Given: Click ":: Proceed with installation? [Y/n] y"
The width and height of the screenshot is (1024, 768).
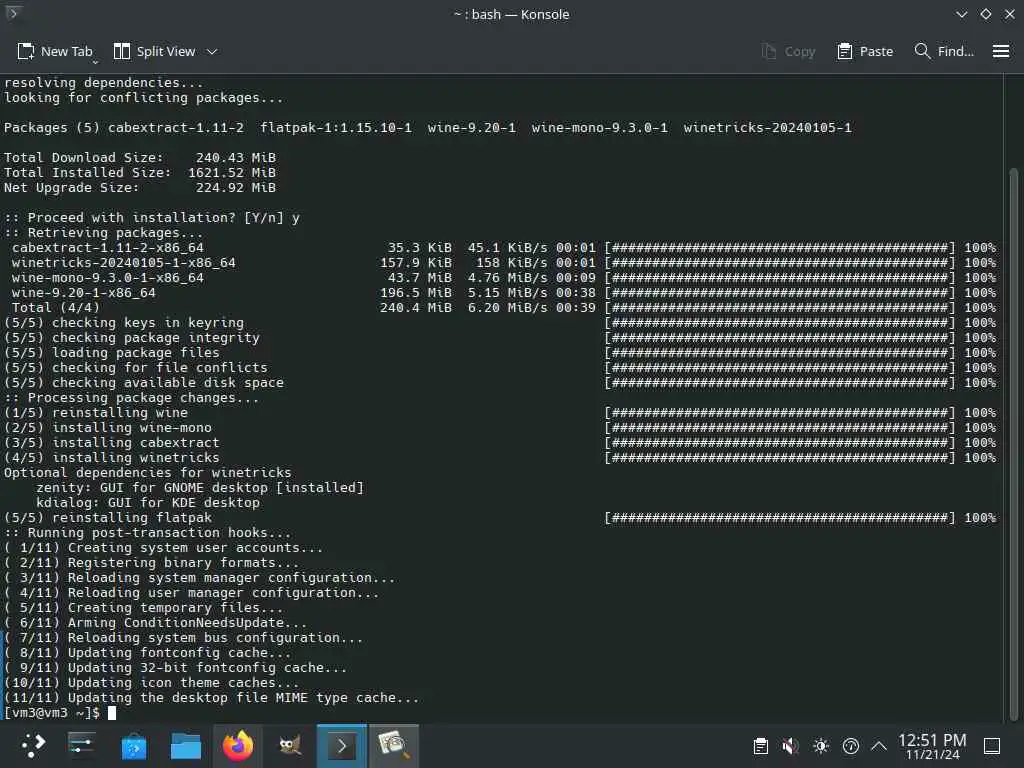Looking at the screenshot, I should pyautogui.click(x=152, y=217).
